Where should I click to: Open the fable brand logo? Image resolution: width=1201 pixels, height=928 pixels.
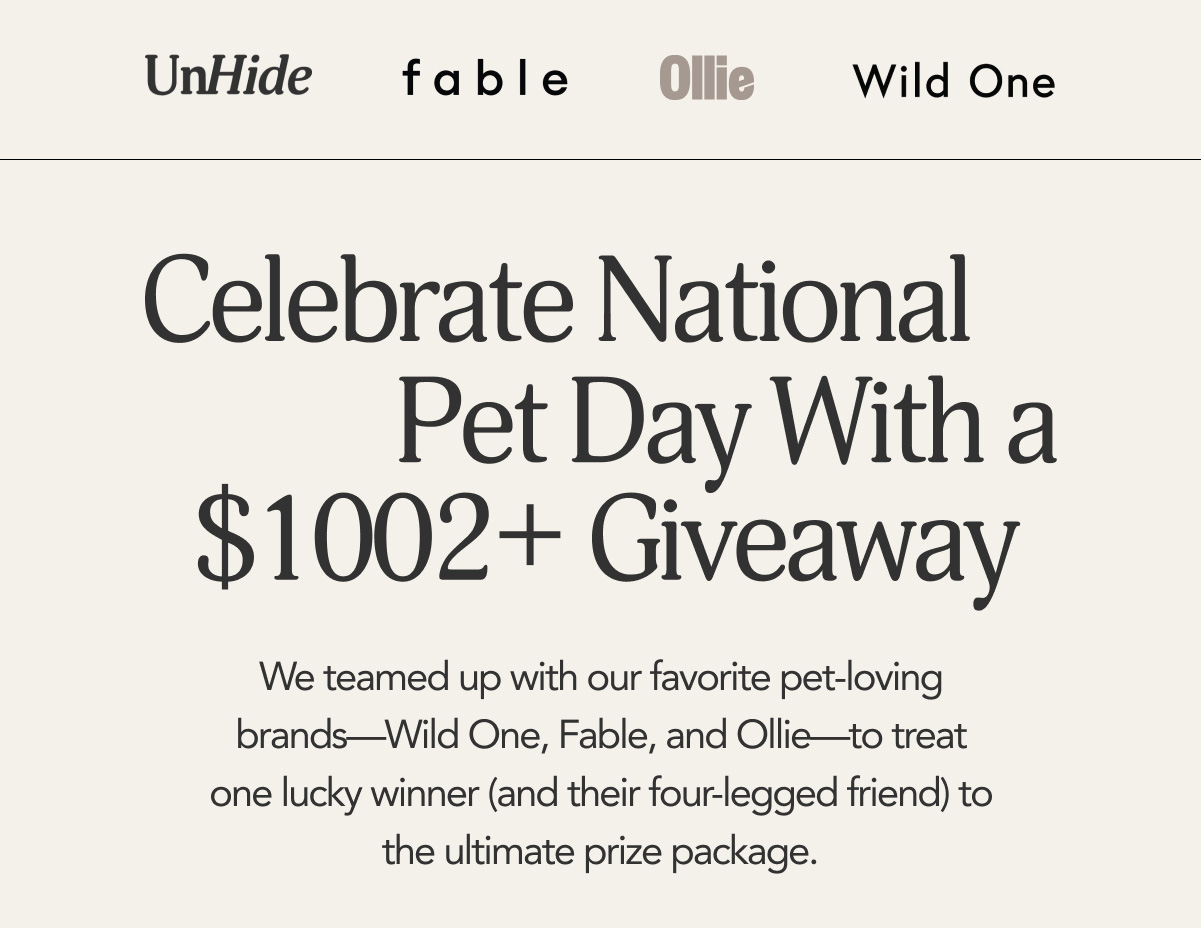click(485, 79)
